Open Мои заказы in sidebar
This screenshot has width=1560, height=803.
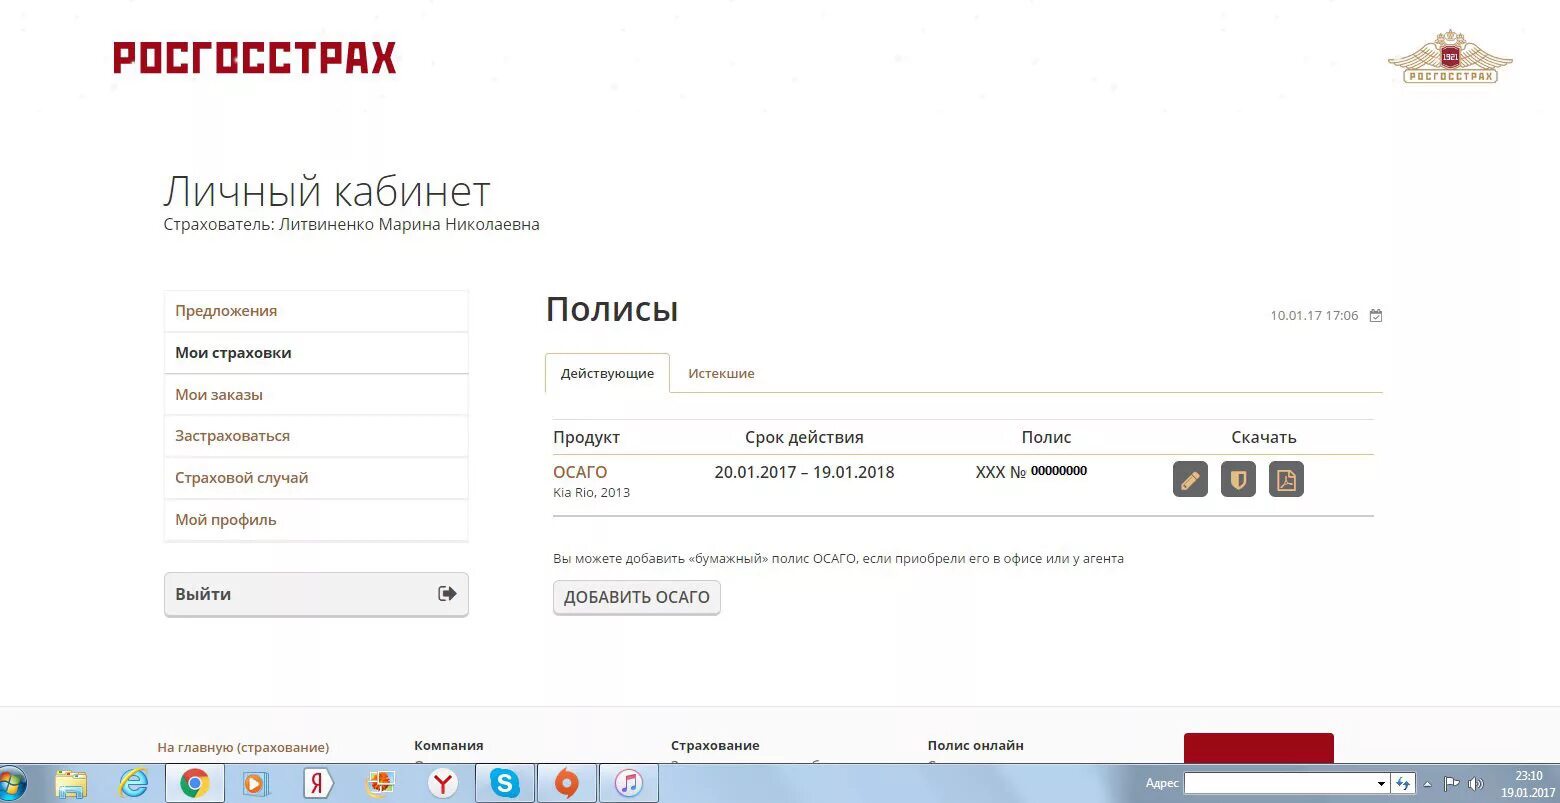click(x=316, y=395)
